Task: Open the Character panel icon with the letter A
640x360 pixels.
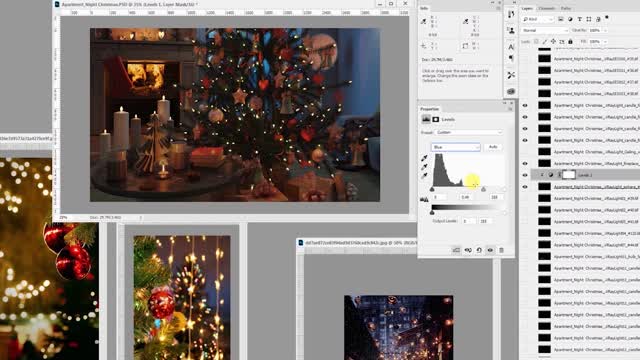Action: pyautogui.click(x=511, y=47)
